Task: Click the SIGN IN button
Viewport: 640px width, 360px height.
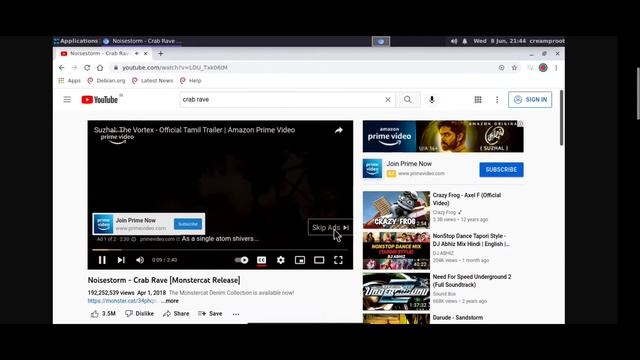Action: pyautogui.click(x=530, y=100)
